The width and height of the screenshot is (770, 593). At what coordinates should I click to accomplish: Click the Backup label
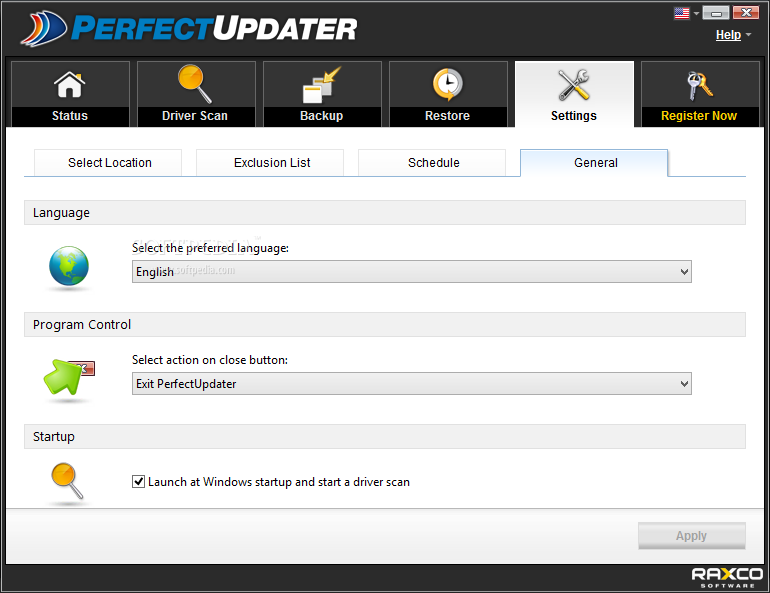(x=322, y=116)
